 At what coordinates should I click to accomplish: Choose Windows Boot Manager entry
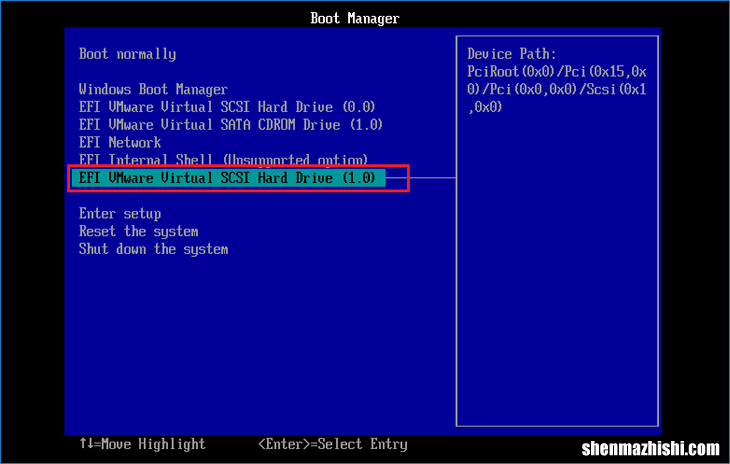click(x=153, y=89)
